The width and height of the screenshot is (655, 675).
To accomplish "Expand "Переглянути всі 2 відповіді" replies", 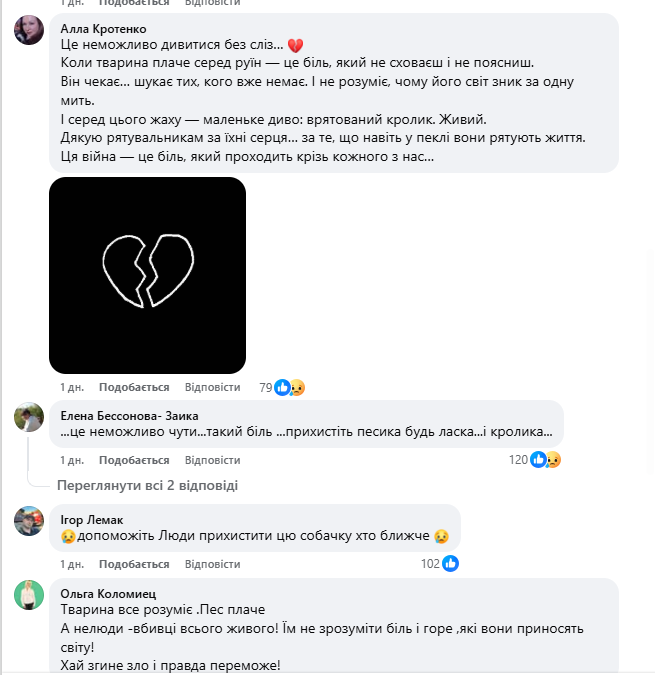I will click(147, 486).
